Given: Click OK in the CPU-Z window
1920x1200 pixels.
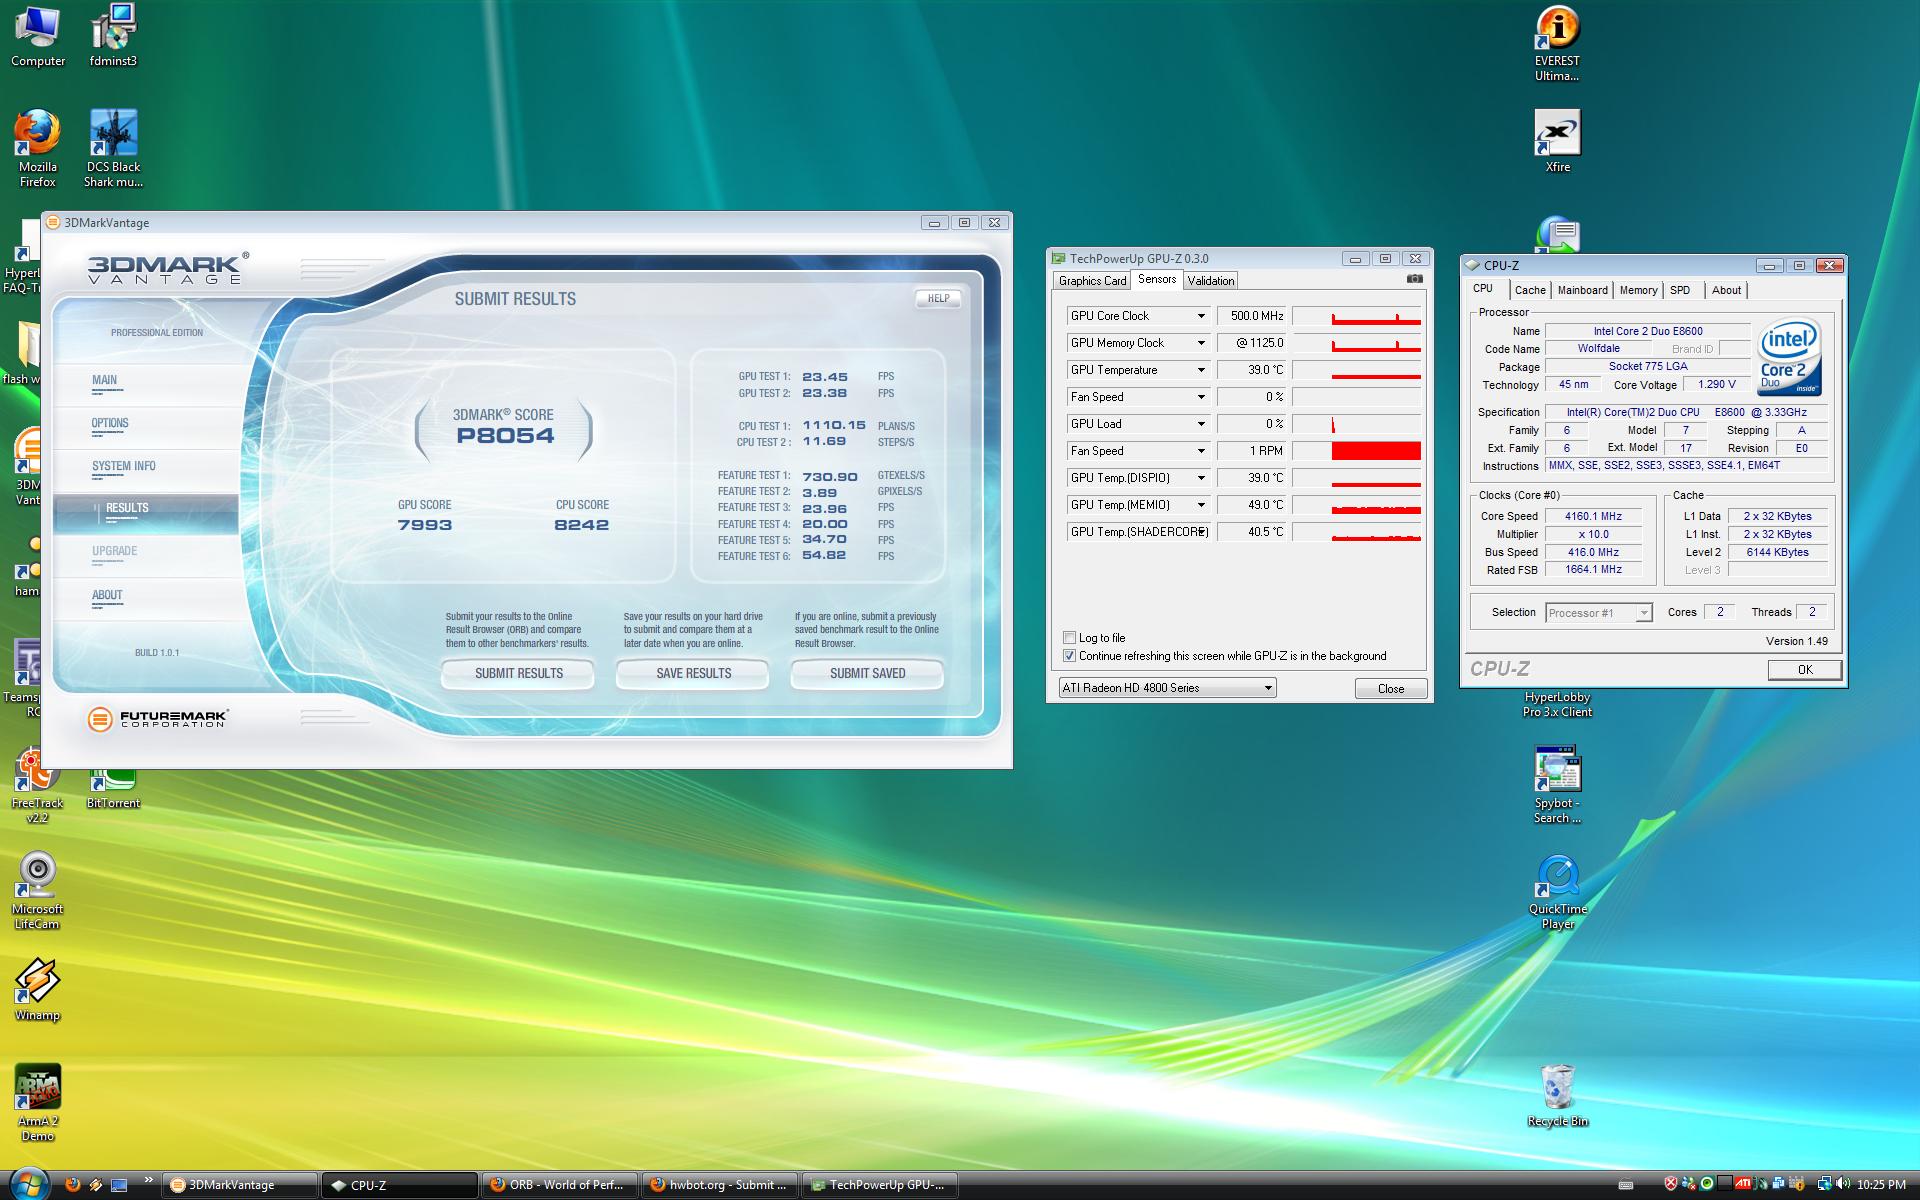Looking at the screenshot, I should (x=1805, y=670).
